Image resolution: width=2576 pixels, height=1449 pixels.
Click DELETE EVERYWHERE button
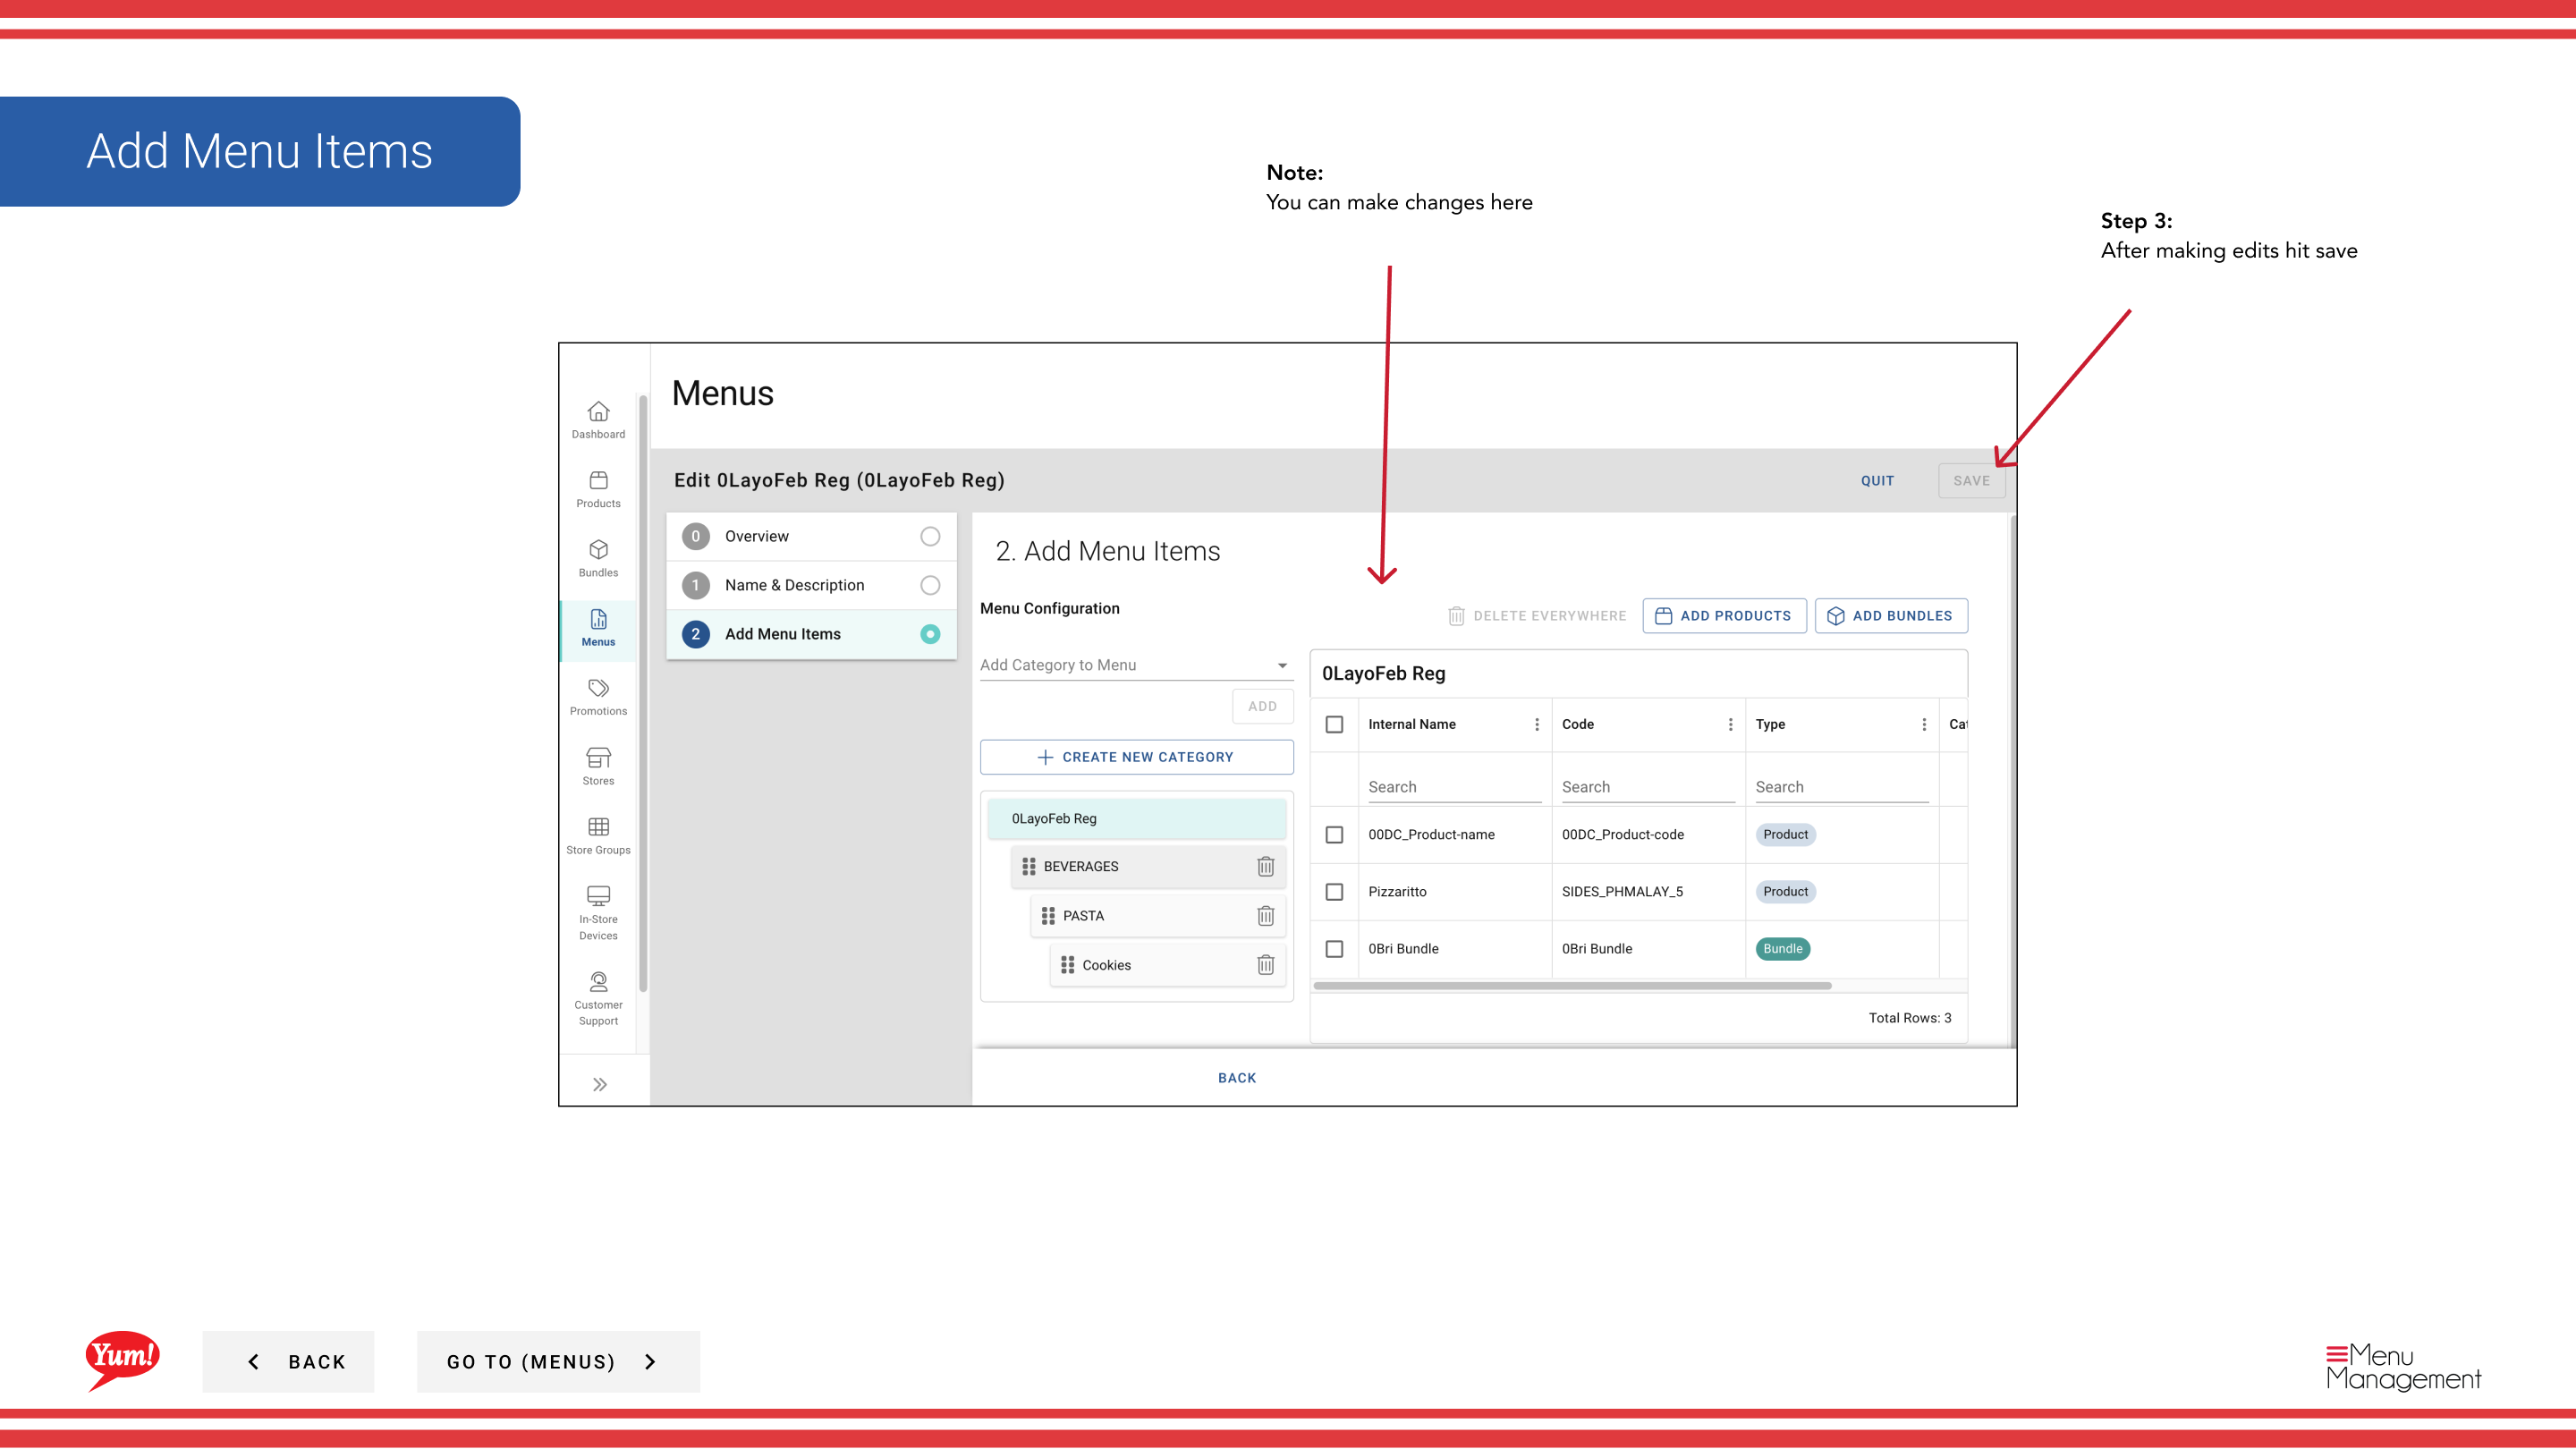click(x=1537, y=615)
